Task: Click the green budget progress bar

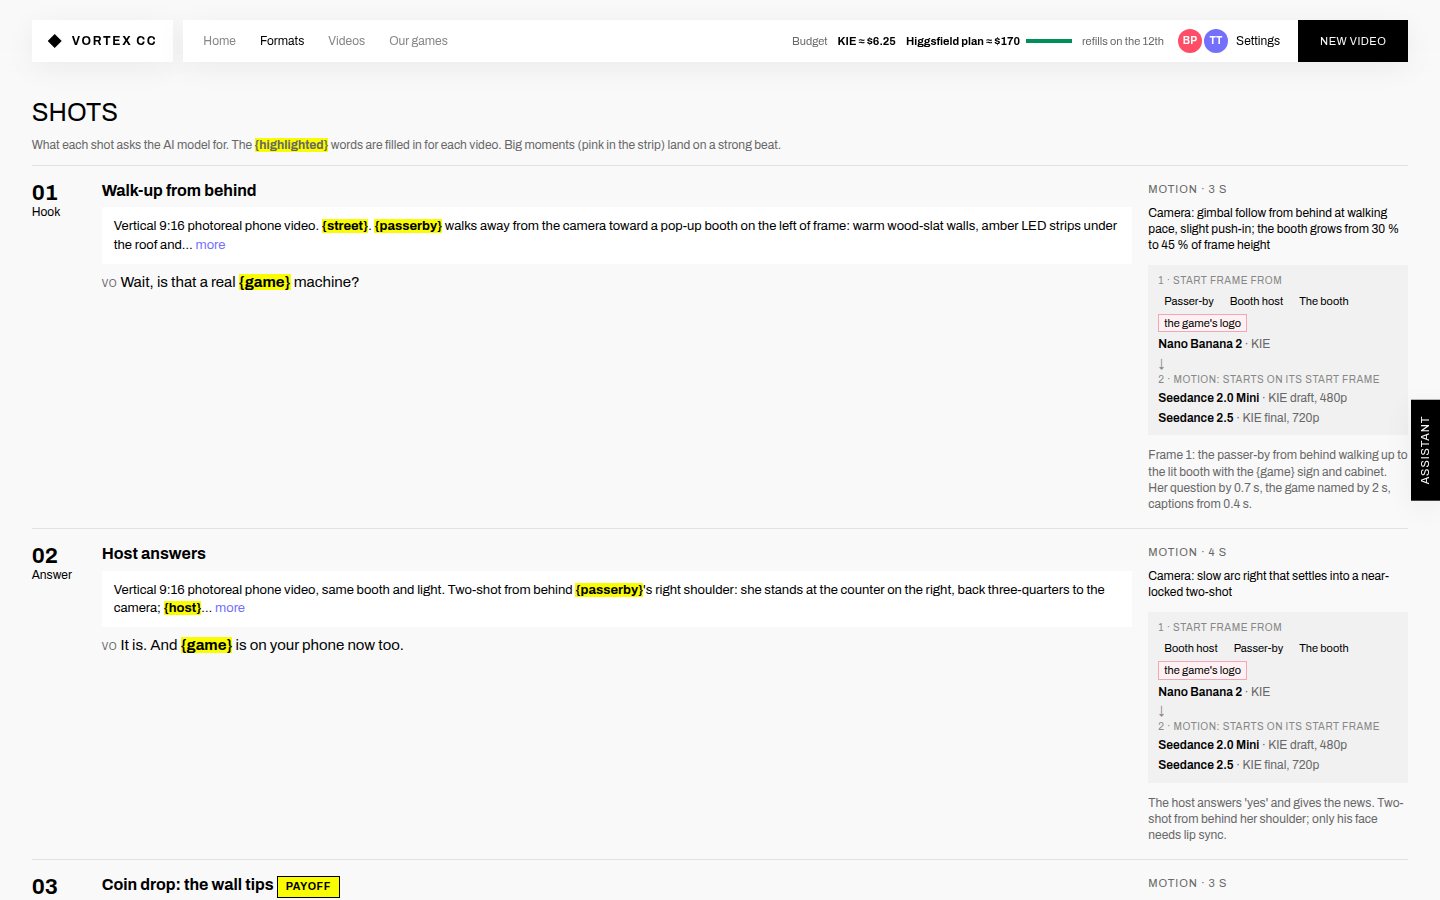Action: [1049, 41]
